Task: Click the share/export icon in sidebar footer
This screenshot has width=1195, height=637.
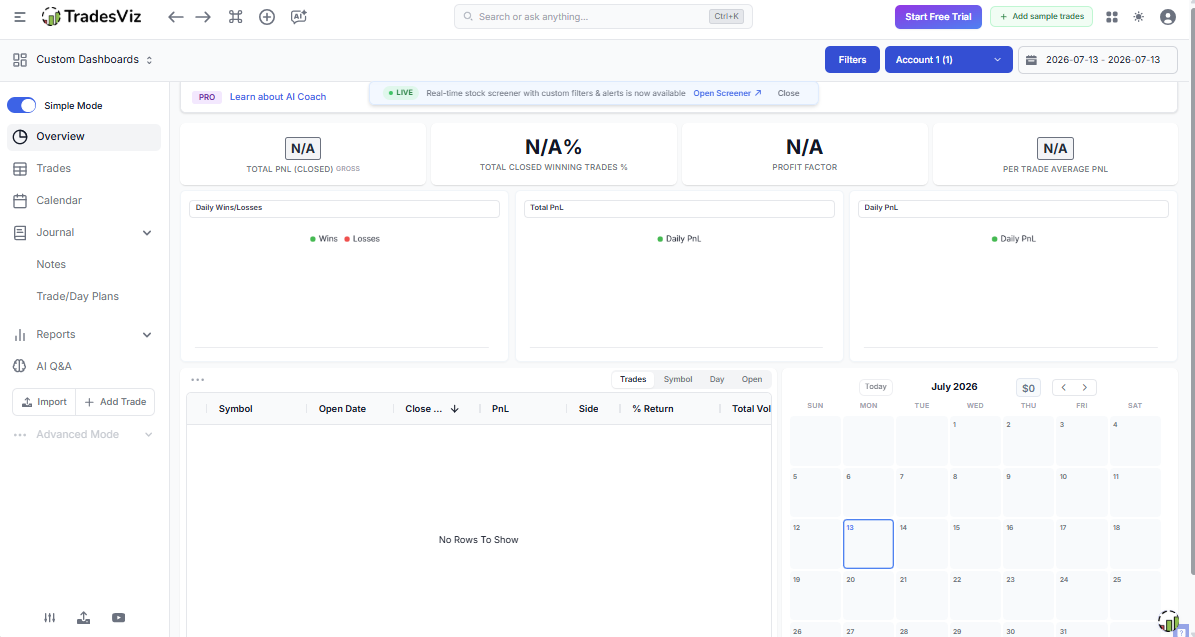Action: pyautogui.click(x=84, y=618)
